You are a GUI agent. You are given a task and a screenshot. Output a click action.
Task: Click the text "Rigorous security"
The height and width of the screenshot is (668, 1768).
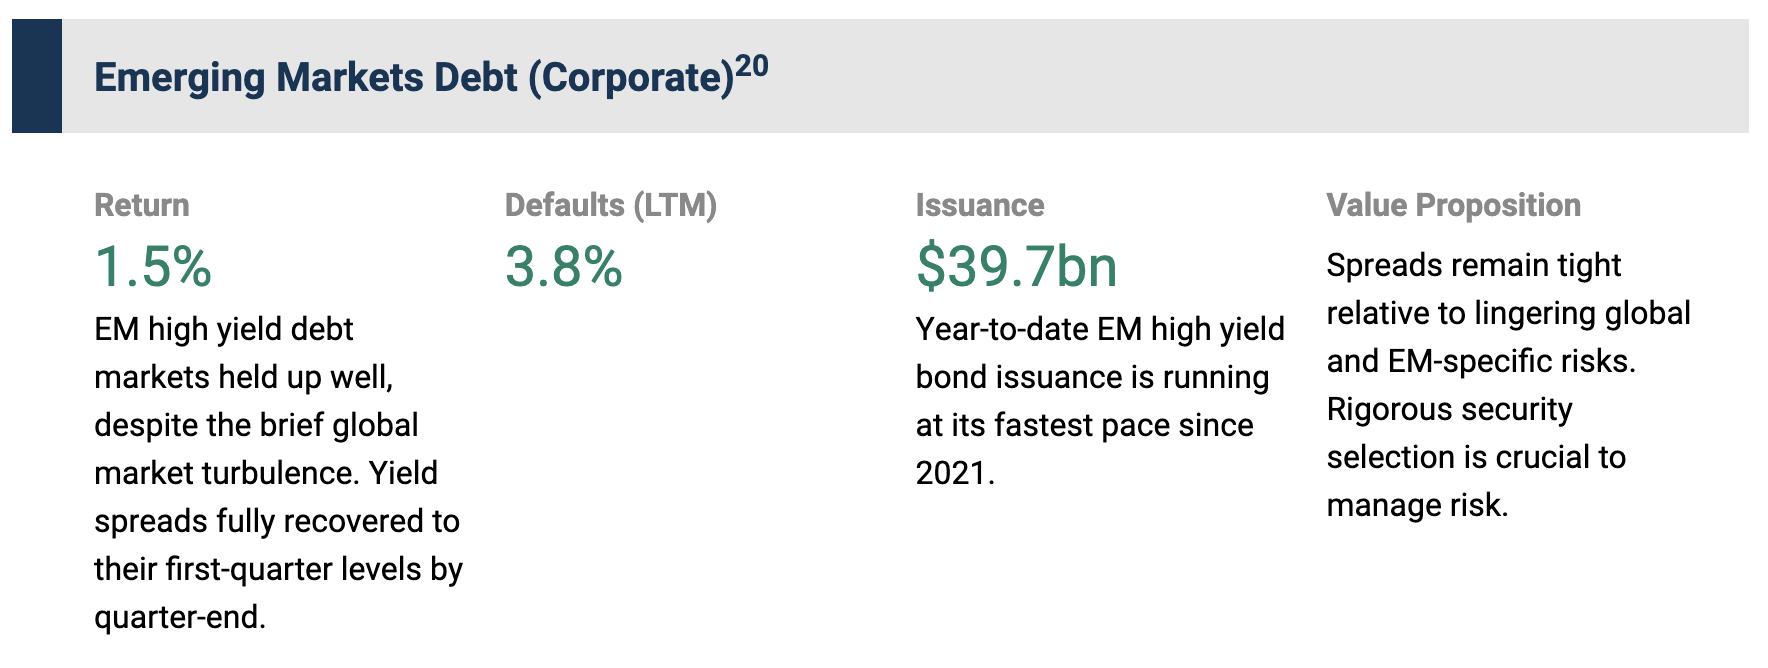coord(1449,409)
